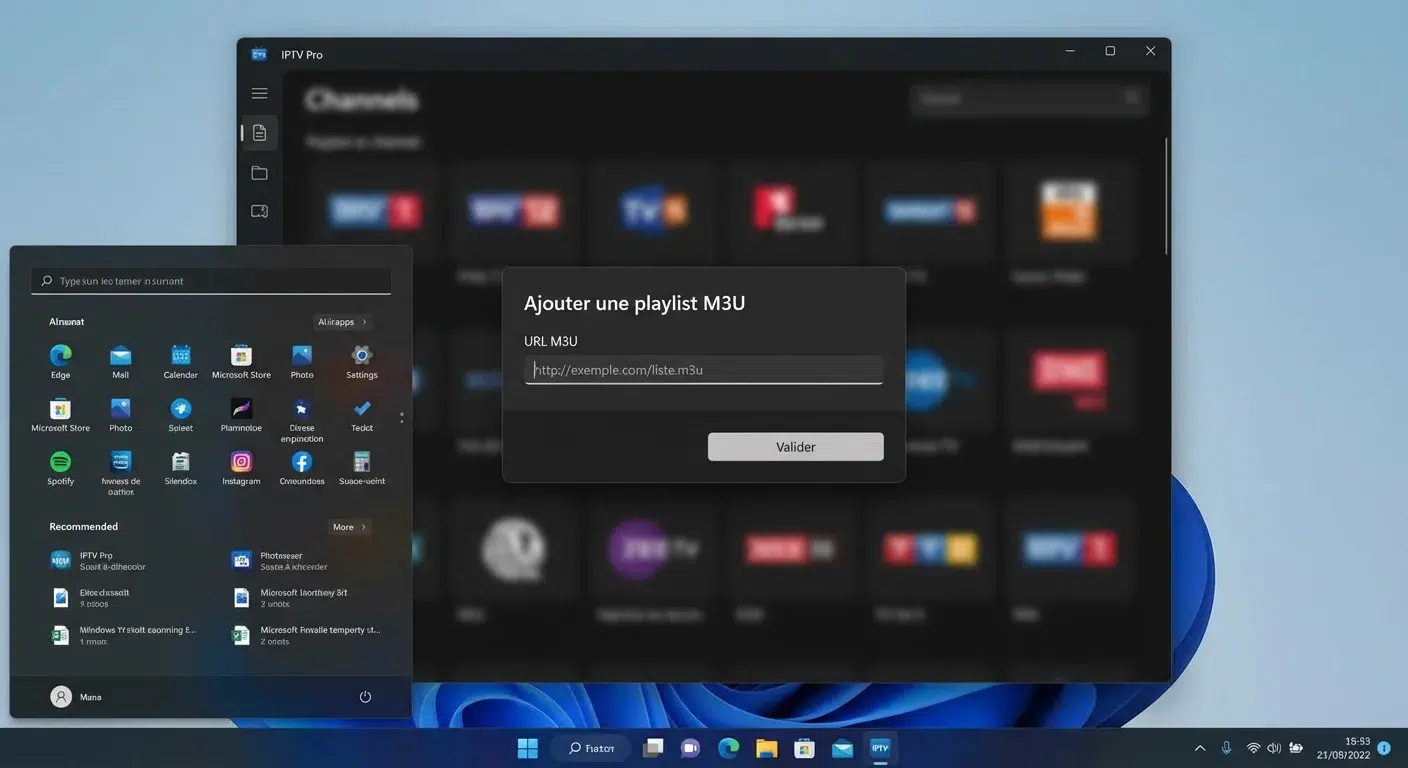Select the playlist document sidebar icon

tap(259, 133)
